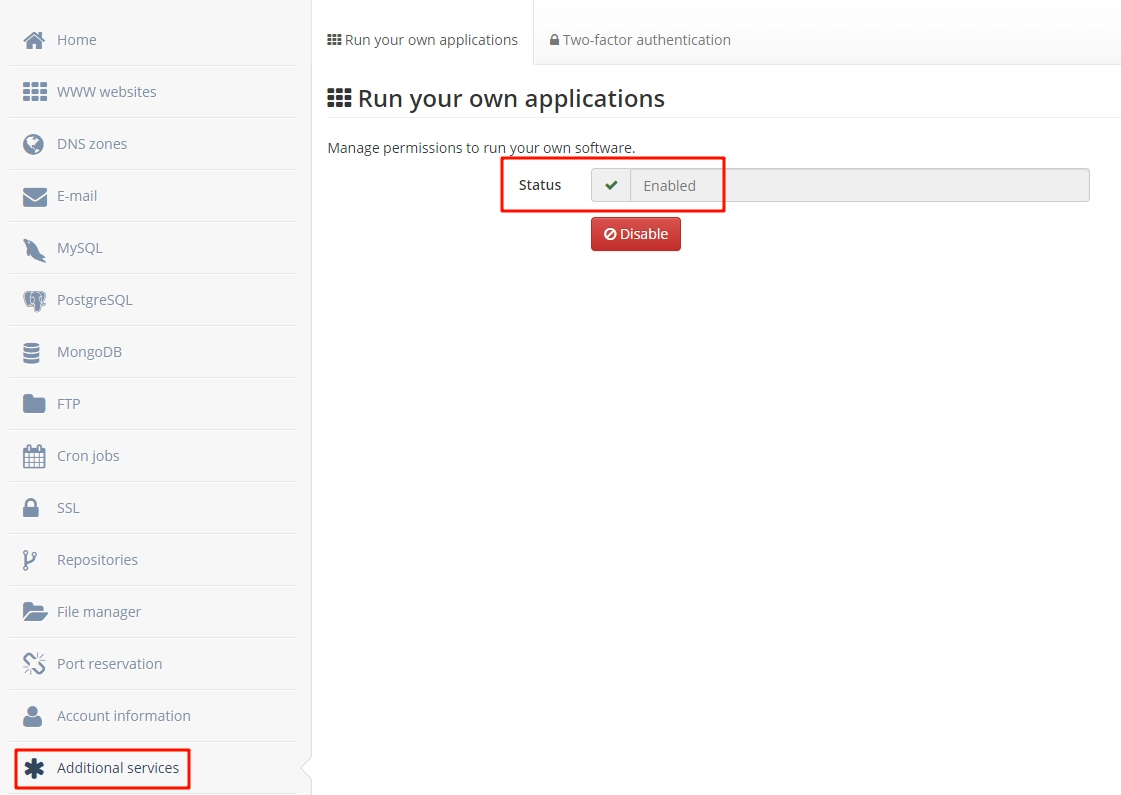The height and width of the screenshot is (795, 1121).
Task: Click the E-mail envelope icon
Action: tap(34, 196)
